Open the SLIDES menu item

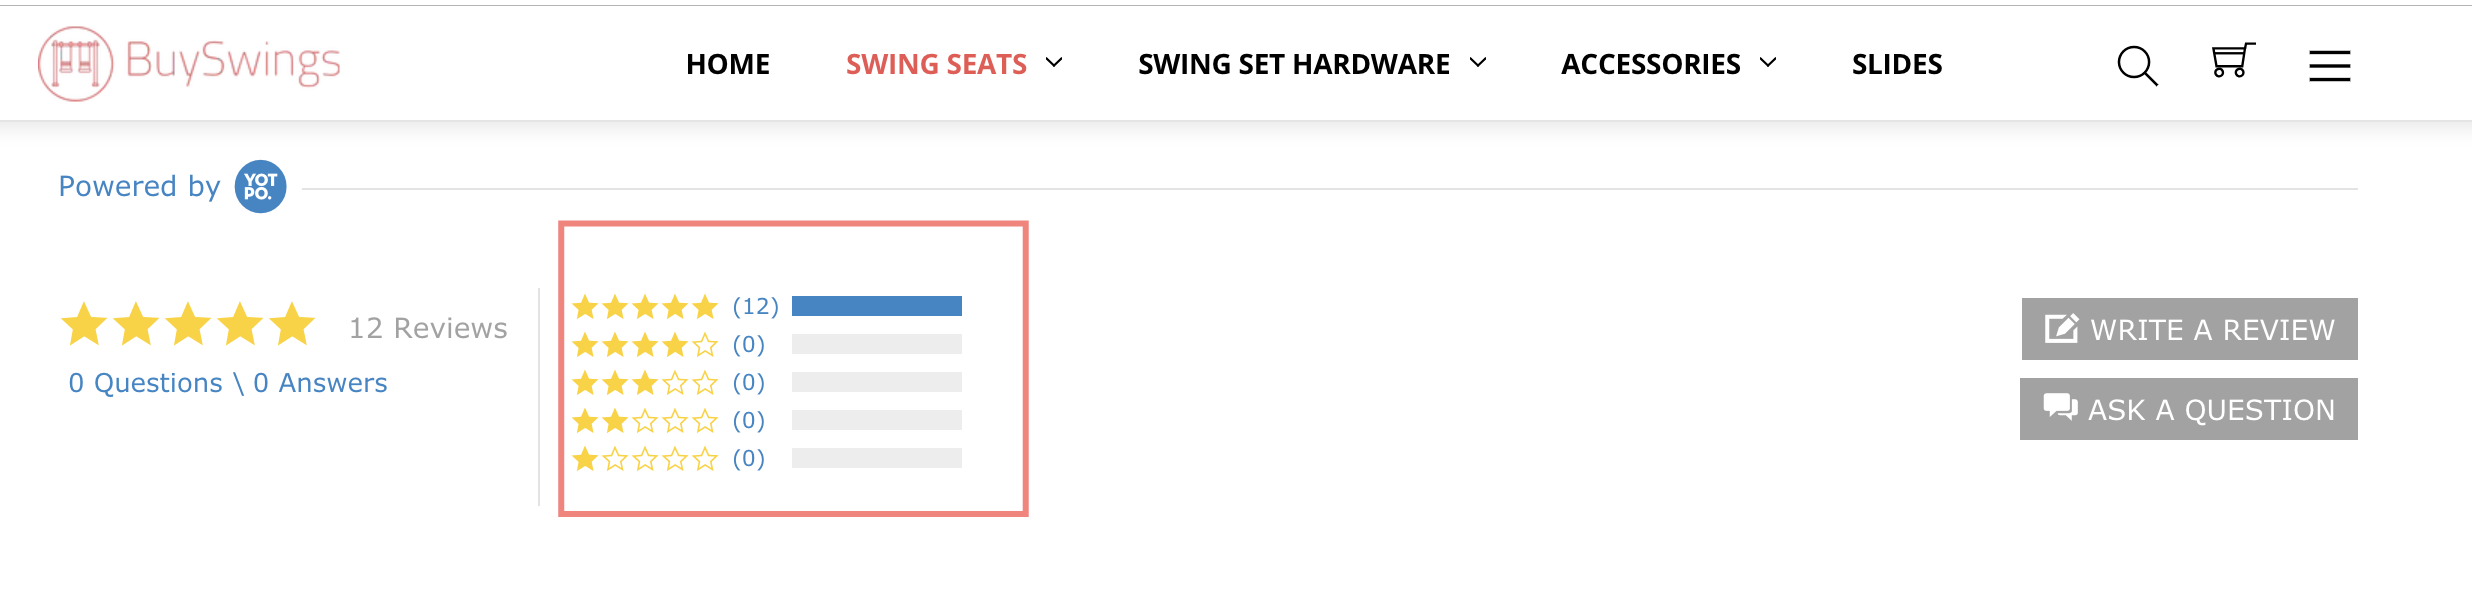click(x=1896, y=63)
